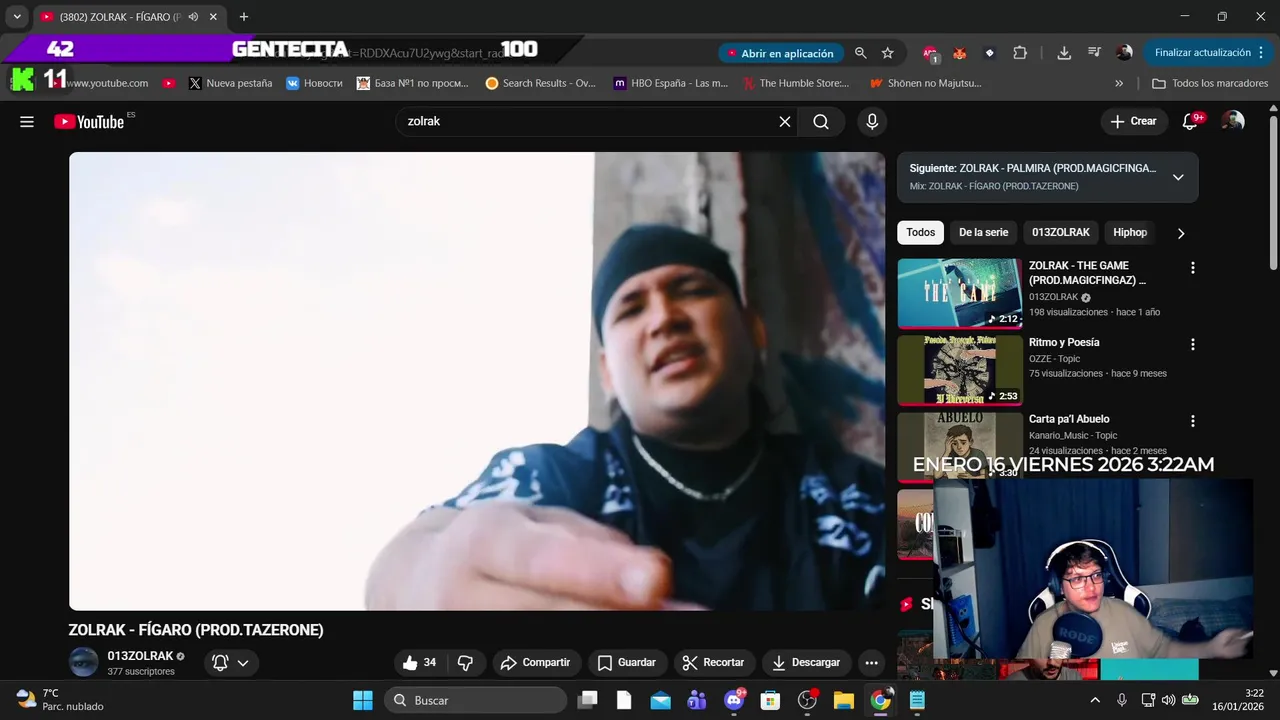Open the zoom magnifier in address bar

[x=860, y=53]
